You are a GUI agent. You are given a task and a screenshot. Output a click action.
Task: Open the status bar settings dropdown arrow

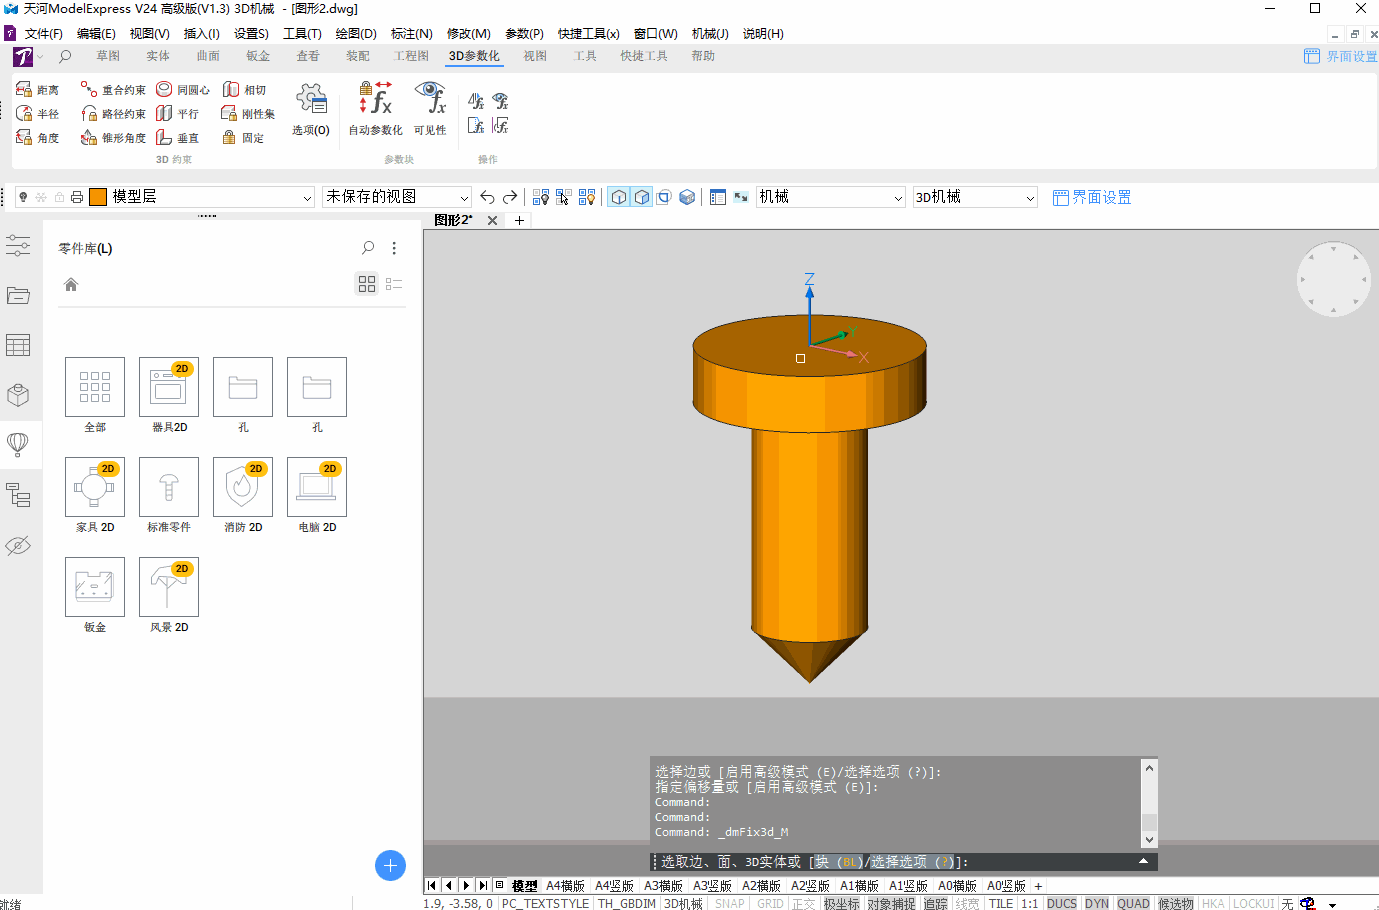1333,904
